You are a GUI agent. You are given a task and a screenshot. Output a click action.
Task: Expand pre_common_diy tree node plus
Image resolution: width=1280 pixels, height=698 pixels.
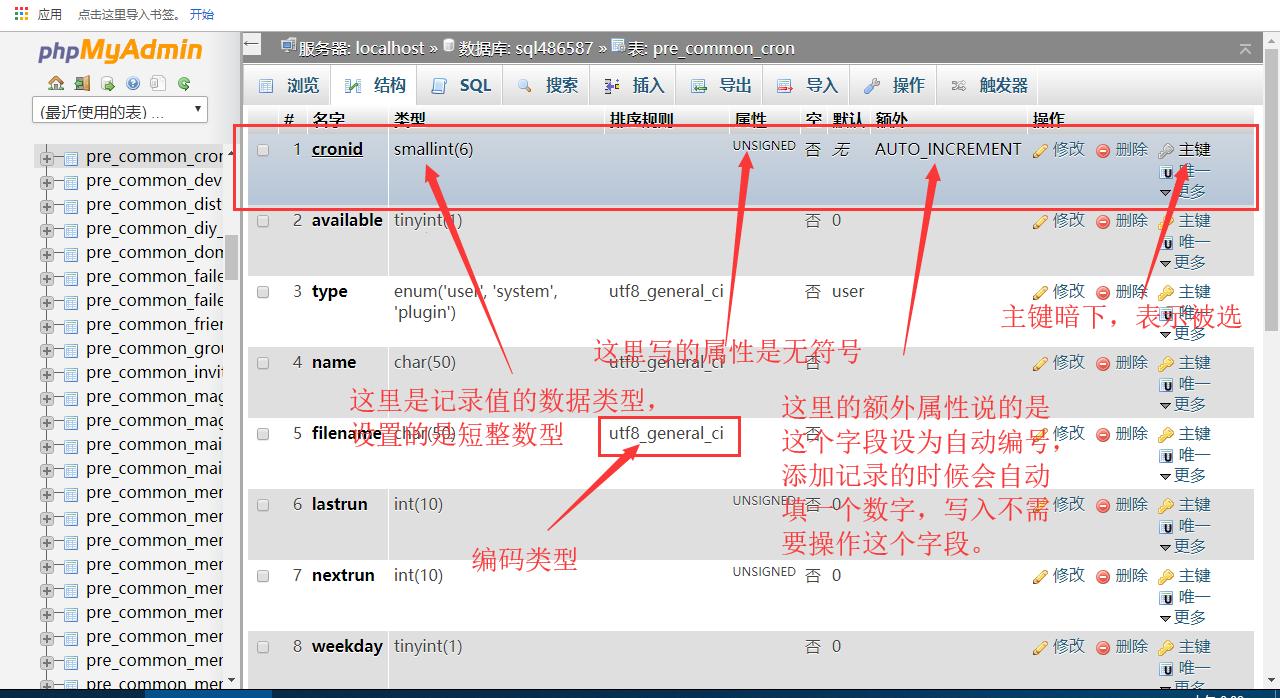[47, 230]
